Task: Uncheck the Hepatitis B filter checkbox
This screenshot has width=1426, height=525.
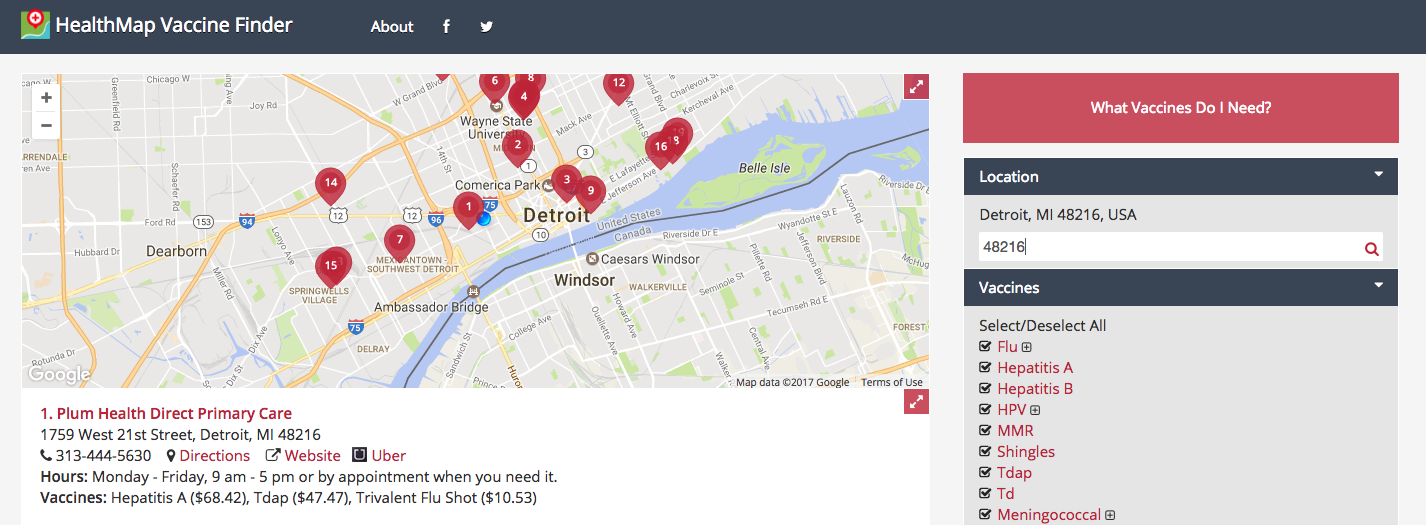Action: pos(986,389)
